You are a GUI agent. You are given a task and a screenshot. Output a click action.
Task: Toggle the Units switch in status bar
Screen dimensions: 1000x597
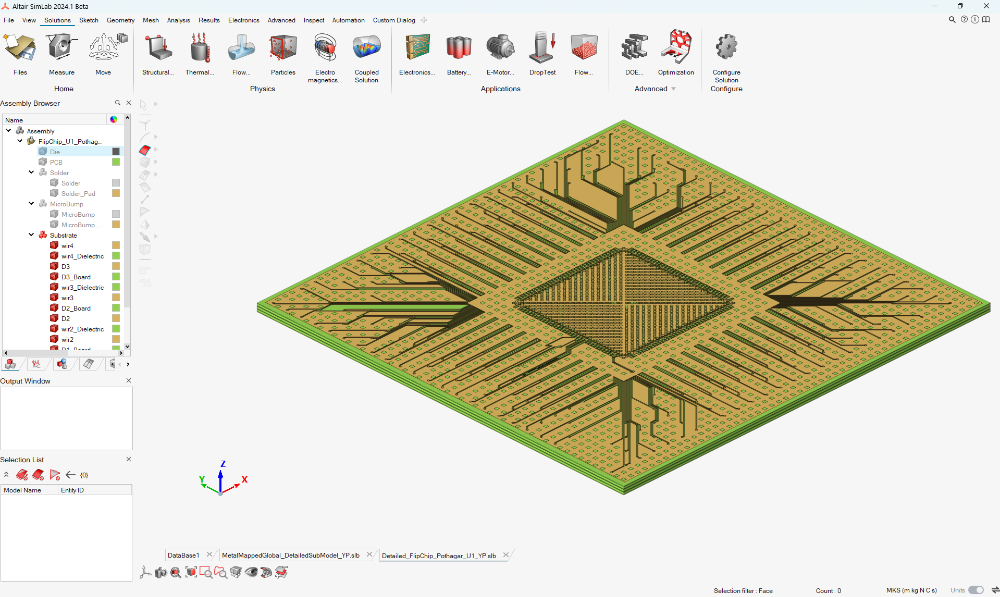pyautogui.click(x=976, y=590)
